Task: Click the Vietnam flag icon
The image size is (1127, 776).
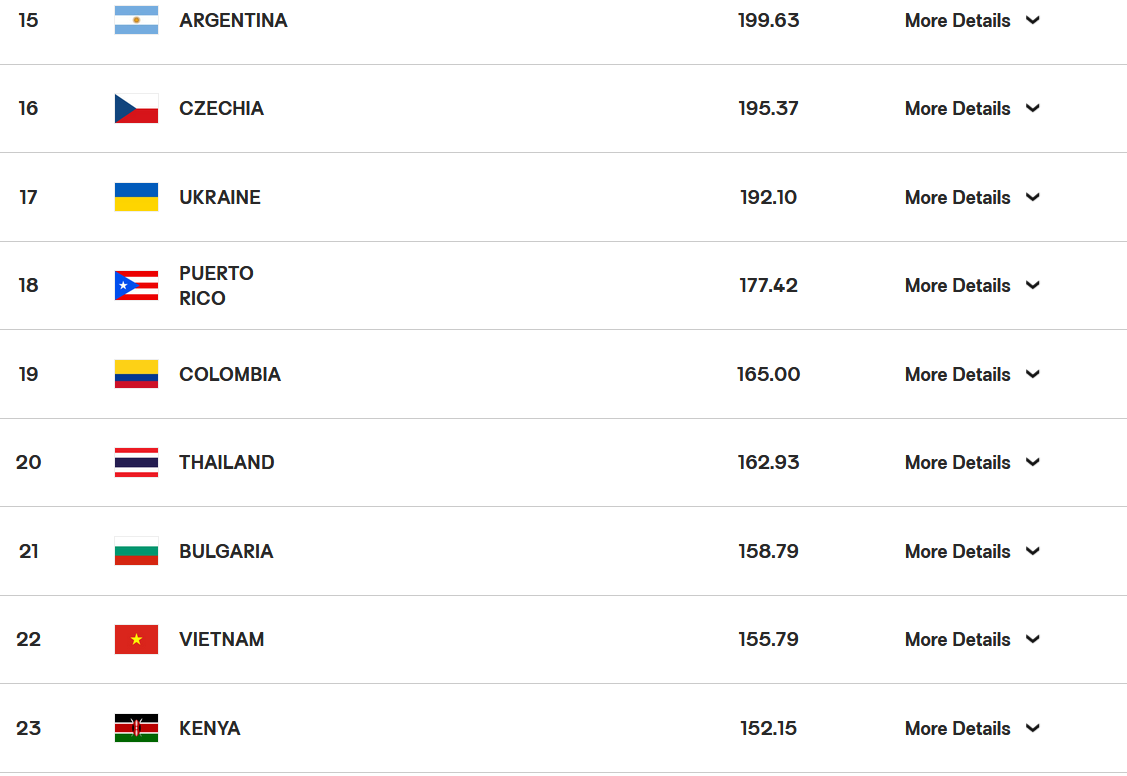Action: click(x=137, y=639)
